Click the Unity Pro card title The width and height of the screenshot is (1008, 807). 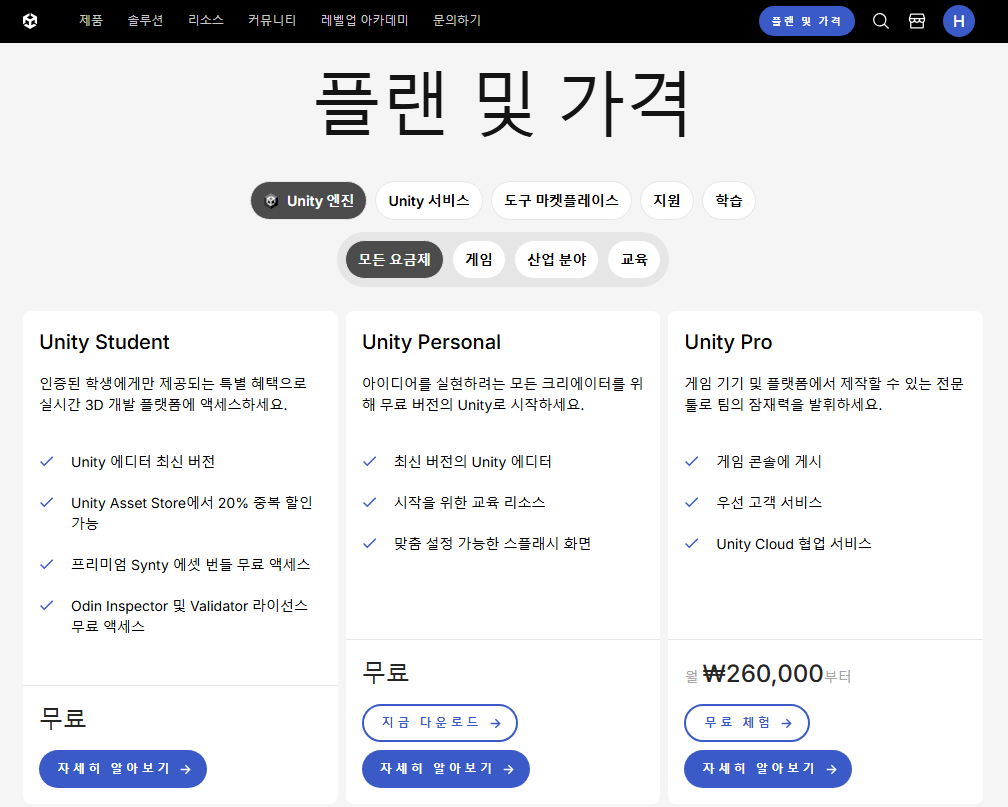pos(728,342)
